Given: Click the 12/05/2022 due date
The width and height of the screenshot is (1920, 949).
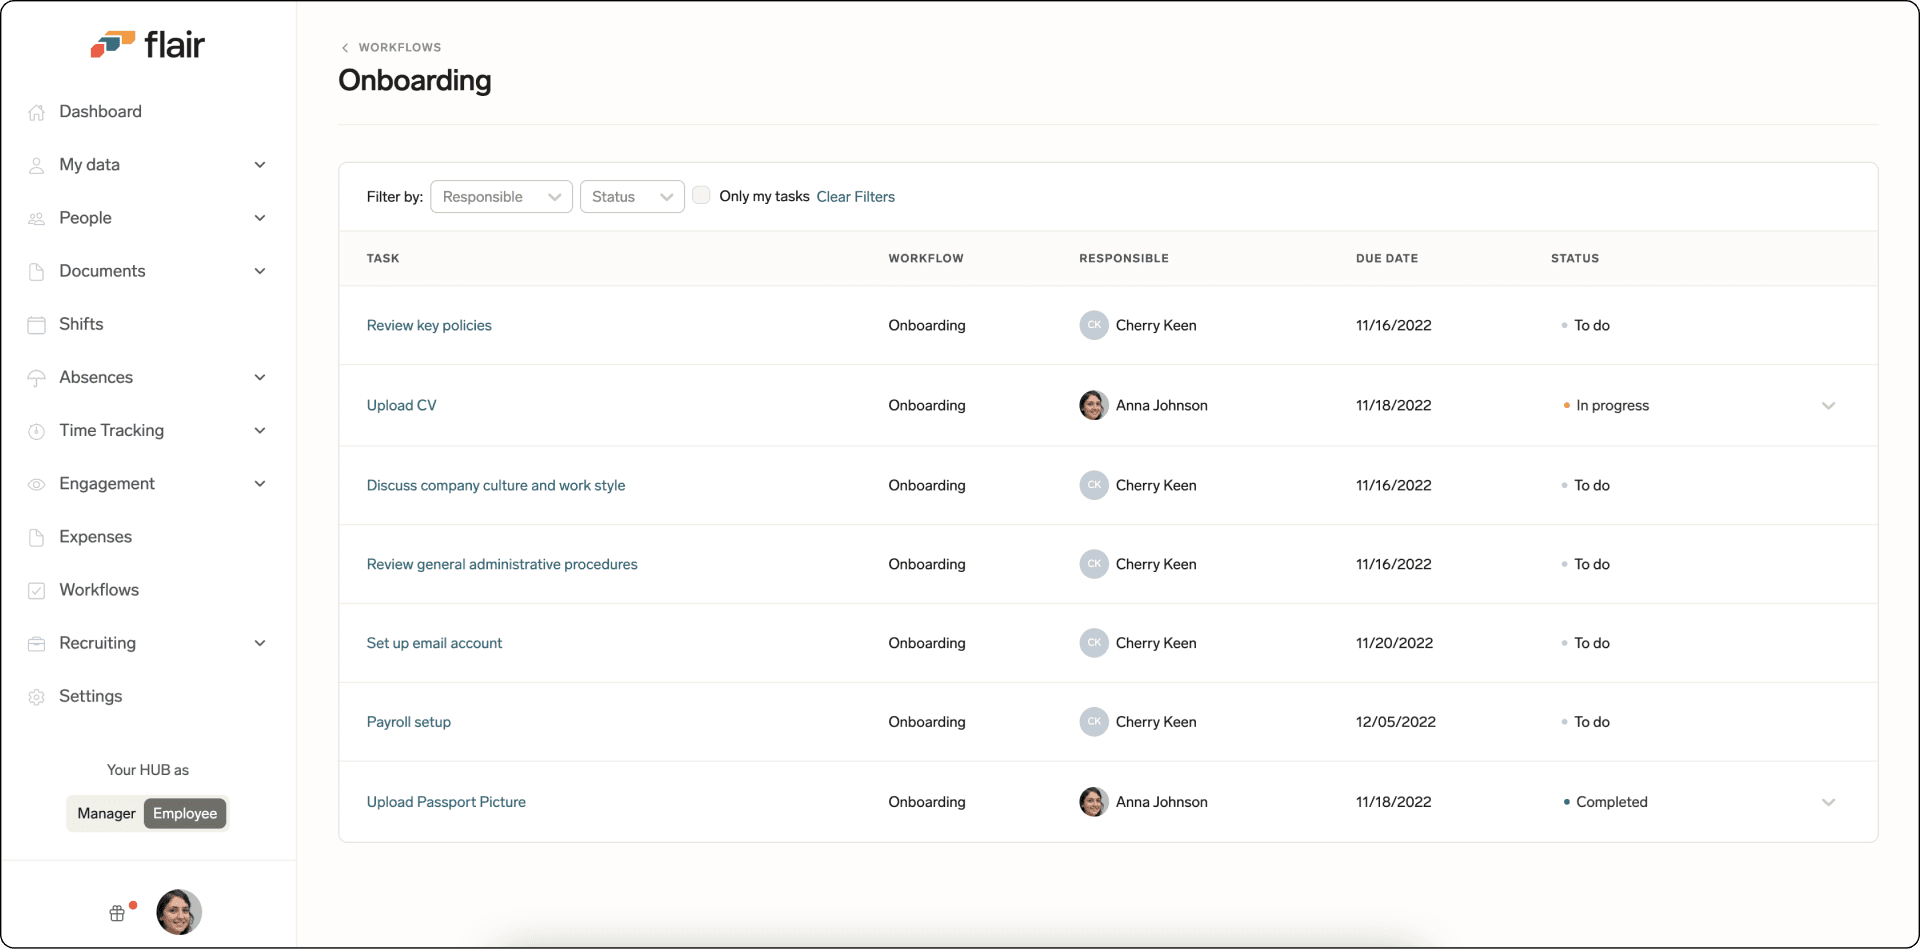Looking at the screenshot, I should (1395, 722).
